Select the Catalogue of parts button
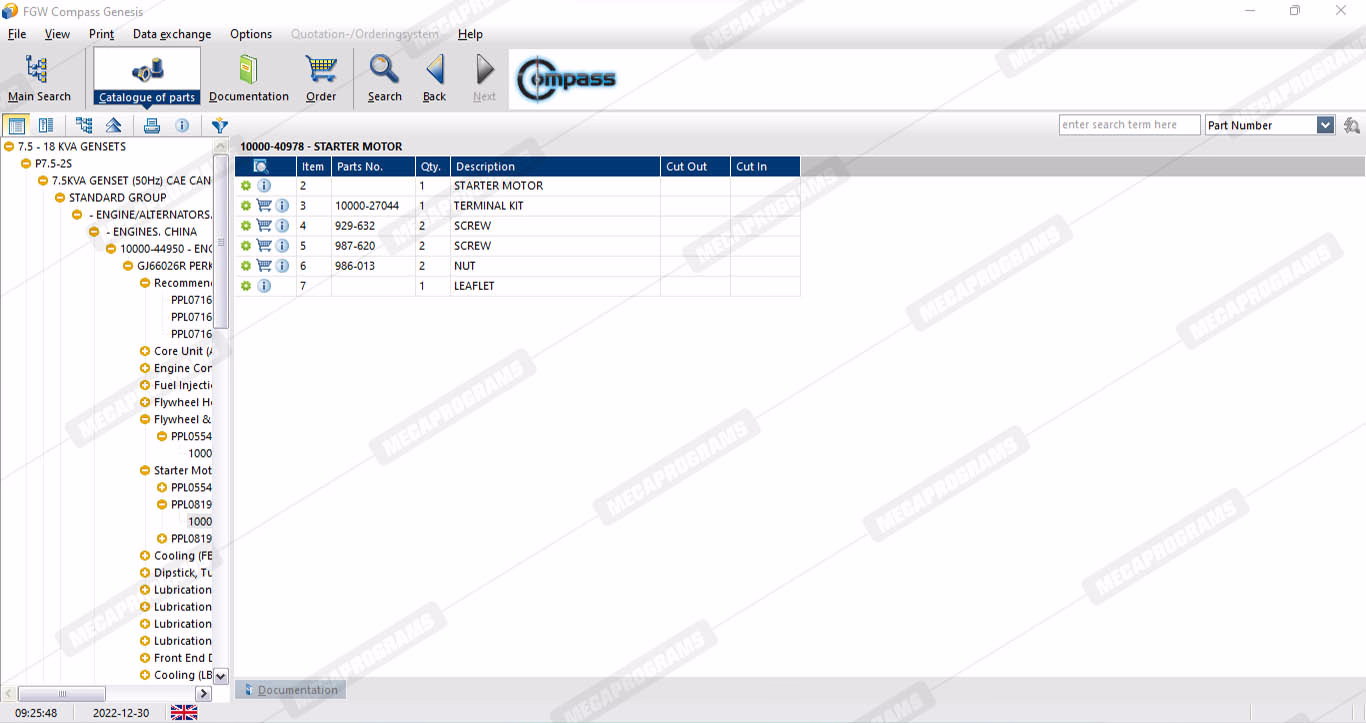The image size is (1366, 723). [x=147, y=78]
